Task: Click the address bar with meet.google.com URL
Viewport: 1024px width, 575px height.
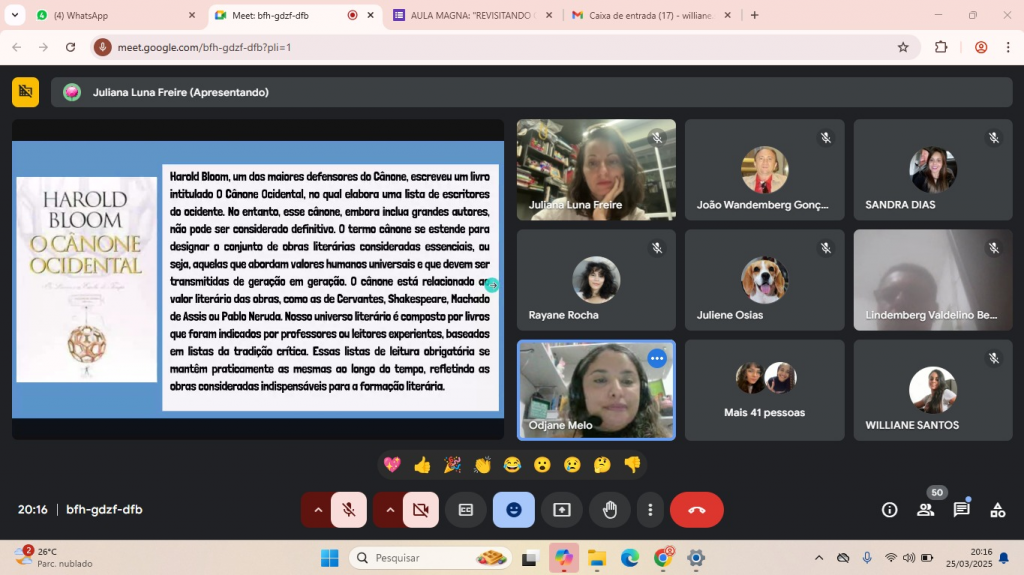Action: [x=500, y=47]
